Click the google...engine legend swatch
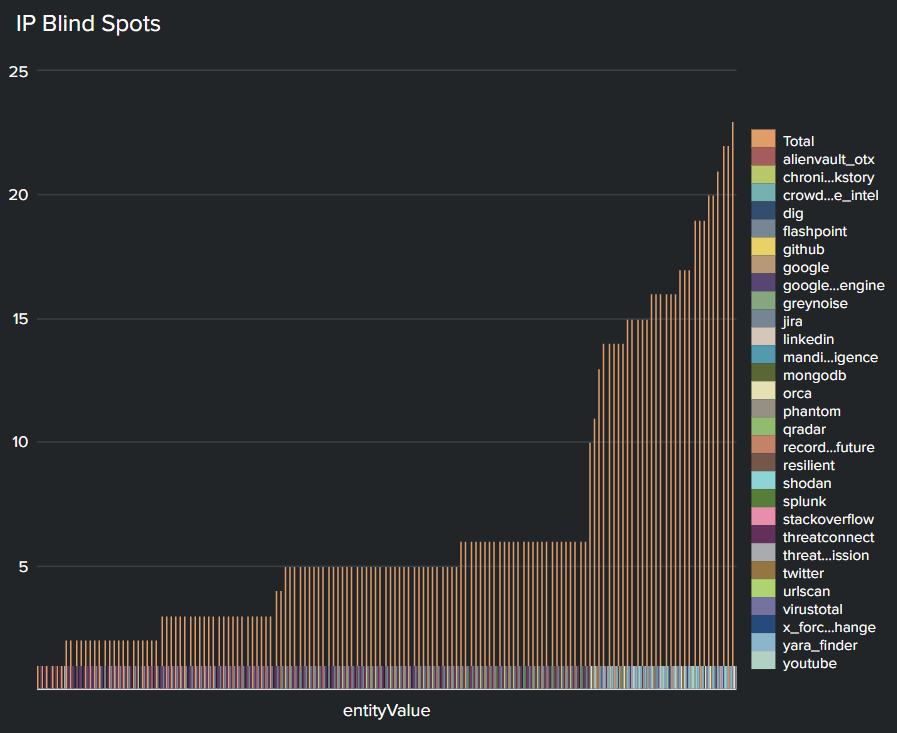Screen dimensions: 897x733 pyautogui.click(x=763, y=283)
